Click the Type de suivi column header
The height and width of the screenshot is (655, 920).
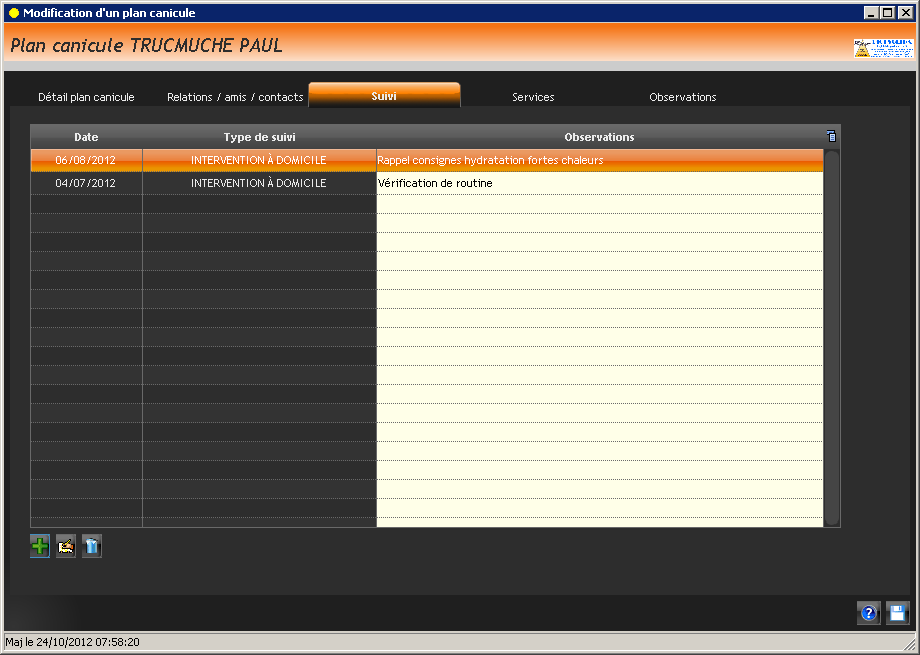click(259, 137)
